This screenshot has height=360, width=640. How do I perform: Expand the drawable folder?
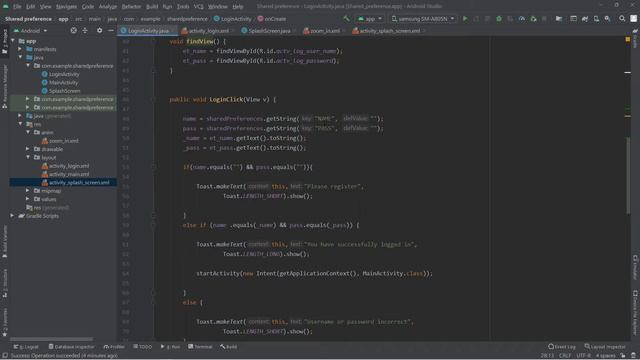[x=28, y=149]
